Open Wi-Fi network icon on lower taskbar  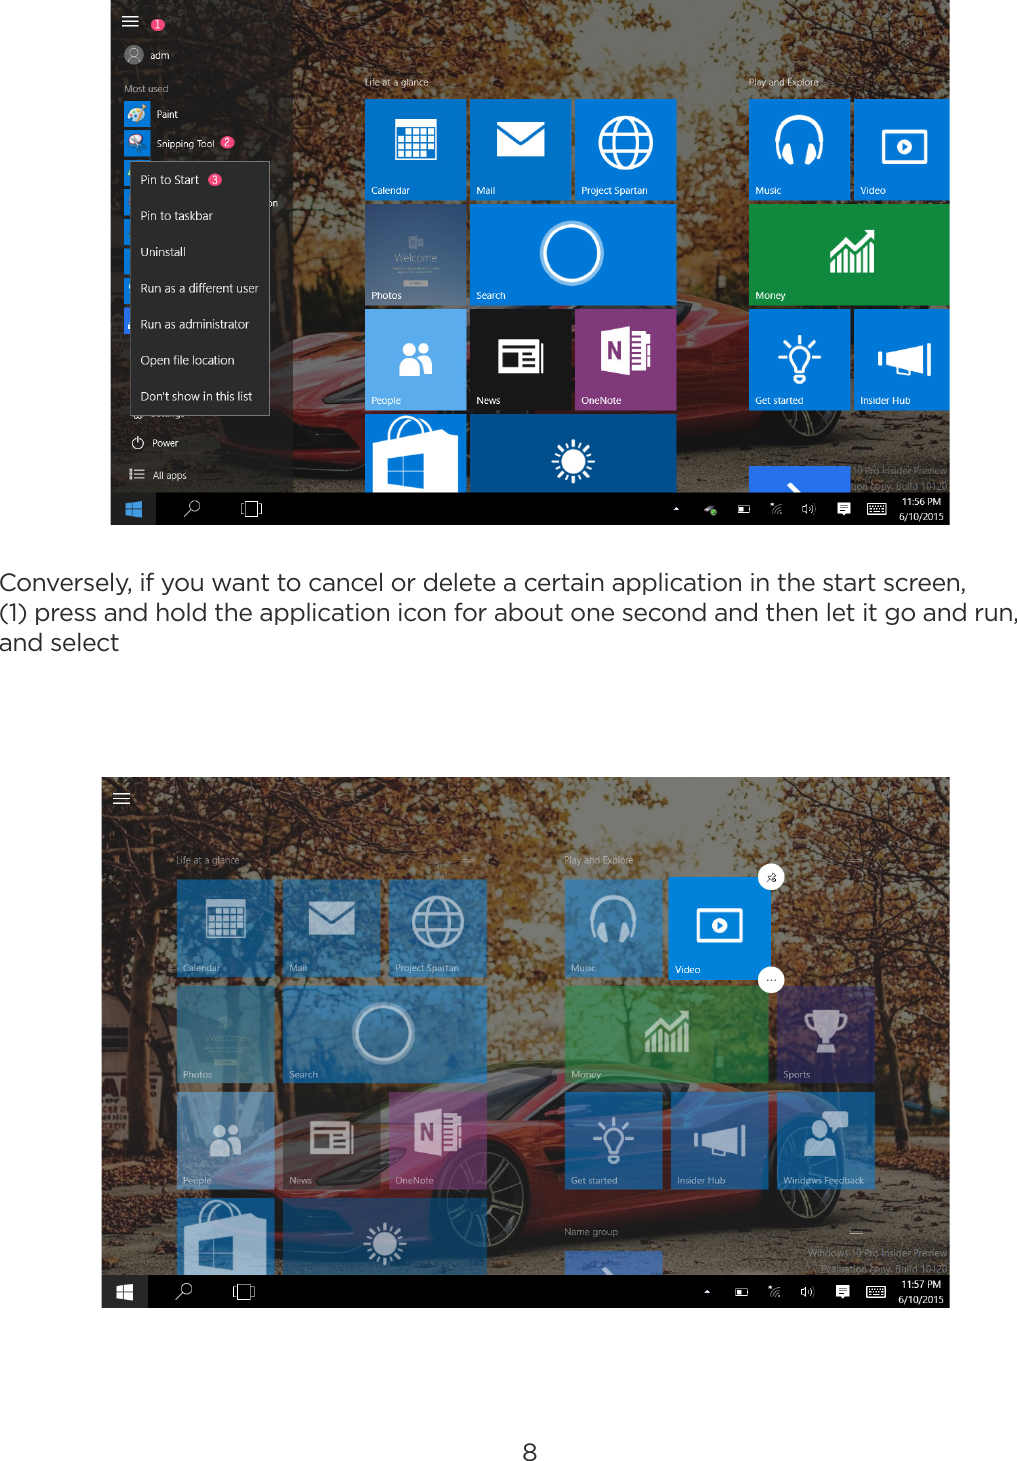click(774, 1291)
